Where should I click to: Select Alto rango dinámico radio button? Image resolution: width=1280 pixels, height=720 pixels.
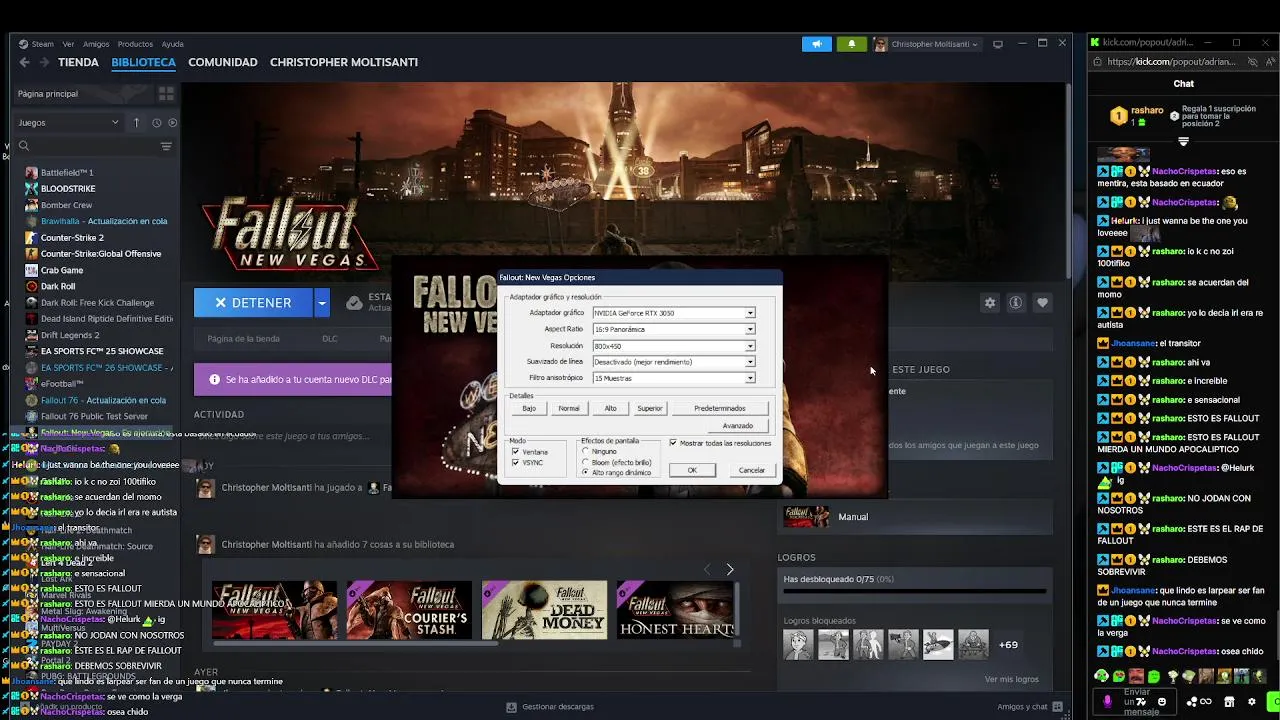[x=586, y=472]
